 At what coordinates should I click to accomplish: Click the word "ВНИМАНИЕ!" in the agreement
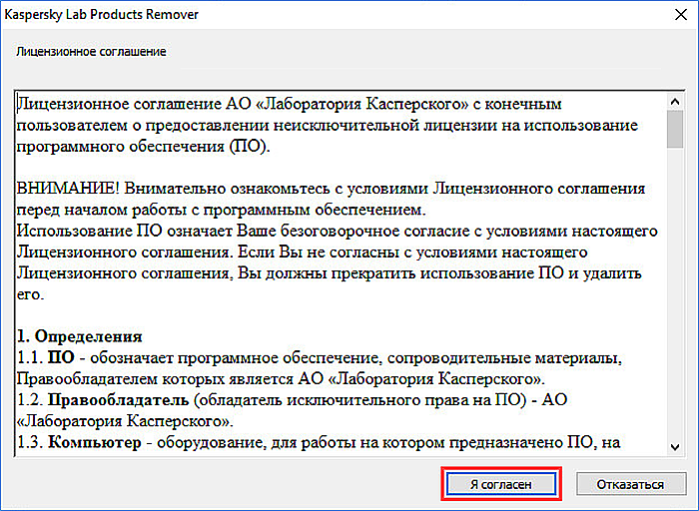pyautogui.click(x=68, y=188)
